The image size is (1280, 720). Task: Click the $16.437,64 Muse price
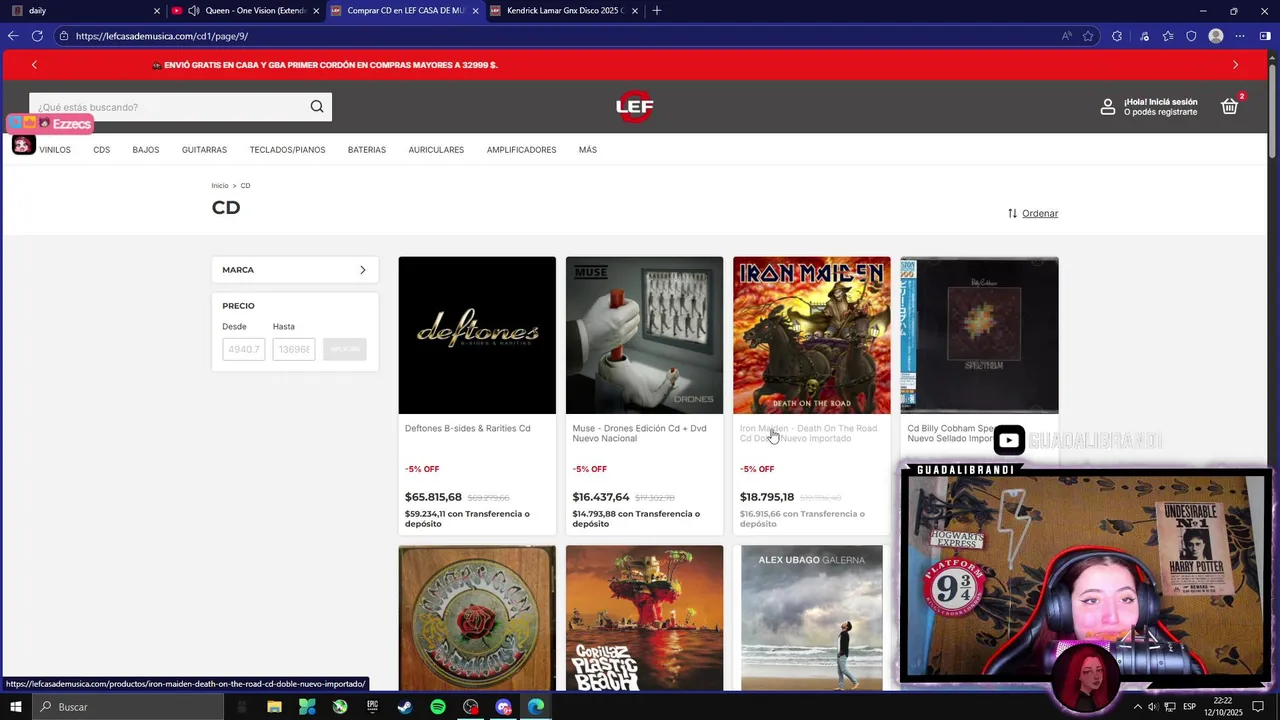pyautogui.click(x=601, y=497)
